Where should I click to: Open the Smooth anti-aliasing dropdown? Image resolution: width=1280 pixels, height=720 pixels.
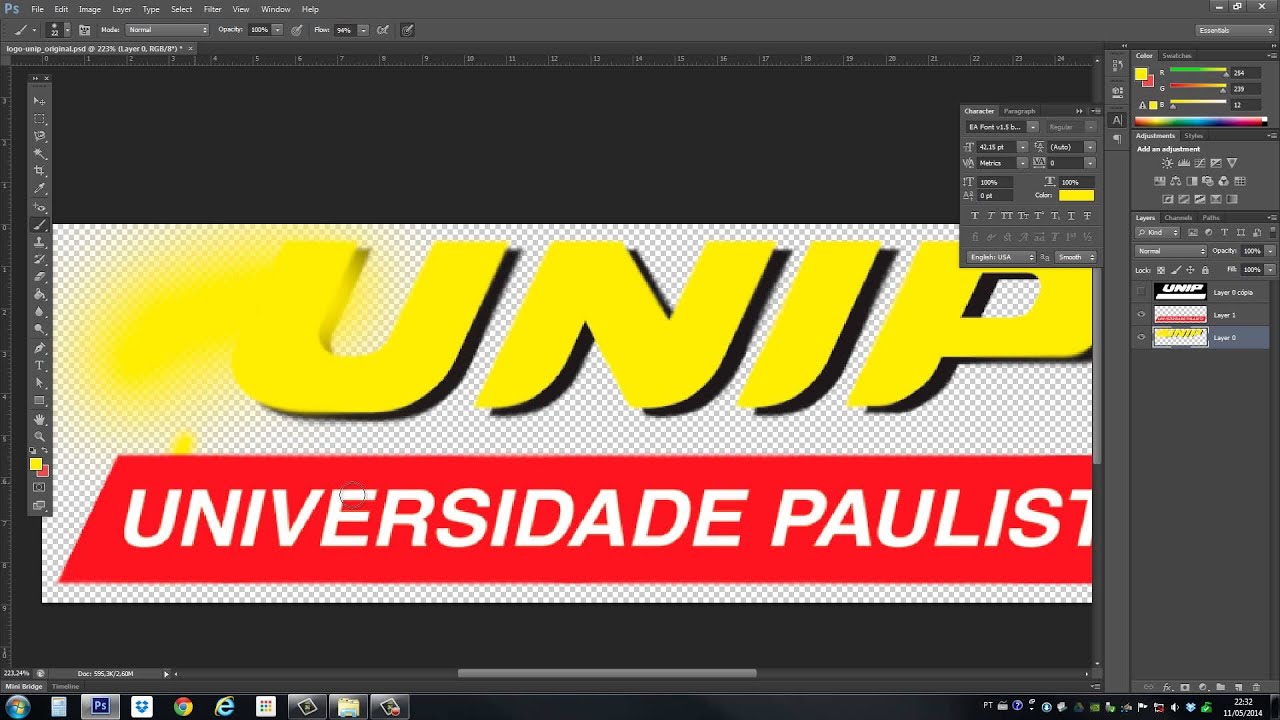click(x=1076, y=257)
